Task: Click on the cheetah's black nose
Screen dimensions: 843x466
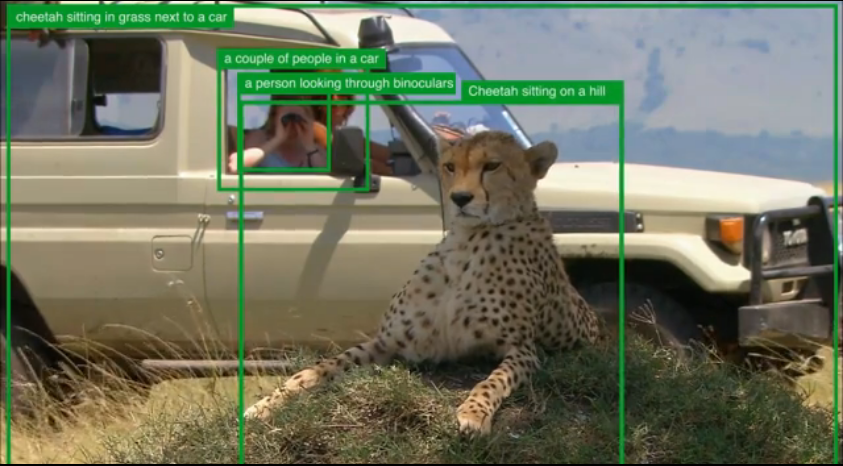Action: (x=461, y=199)
